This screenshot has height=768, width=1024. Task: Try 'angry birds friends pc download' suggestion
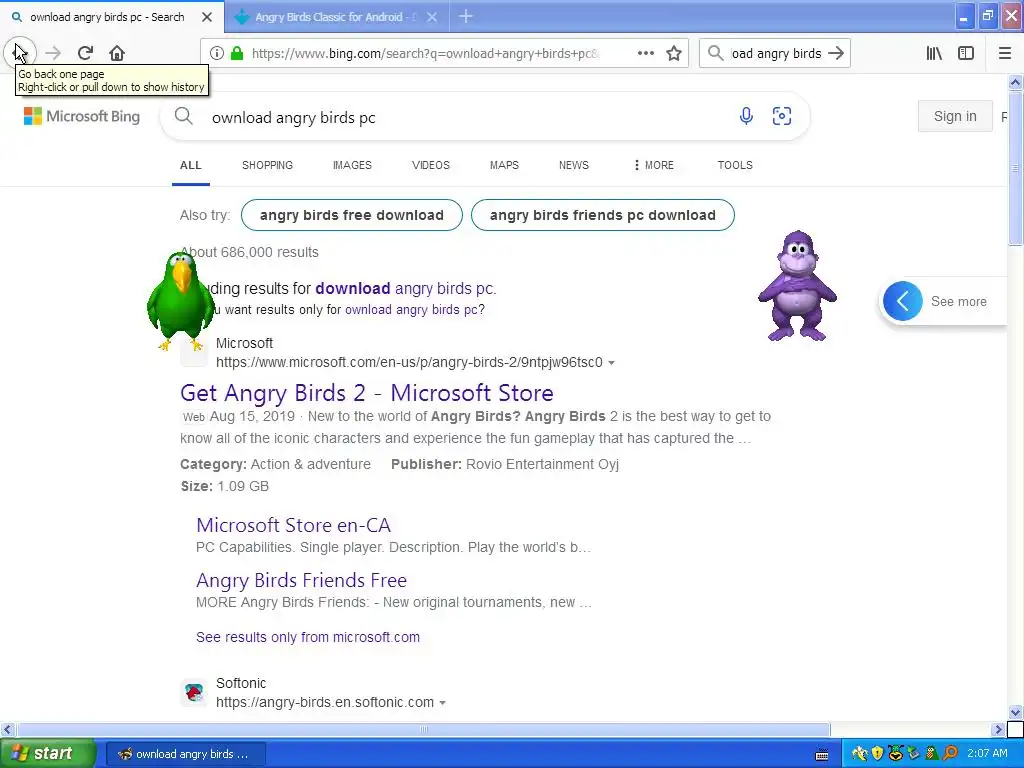tap(602, 215)
